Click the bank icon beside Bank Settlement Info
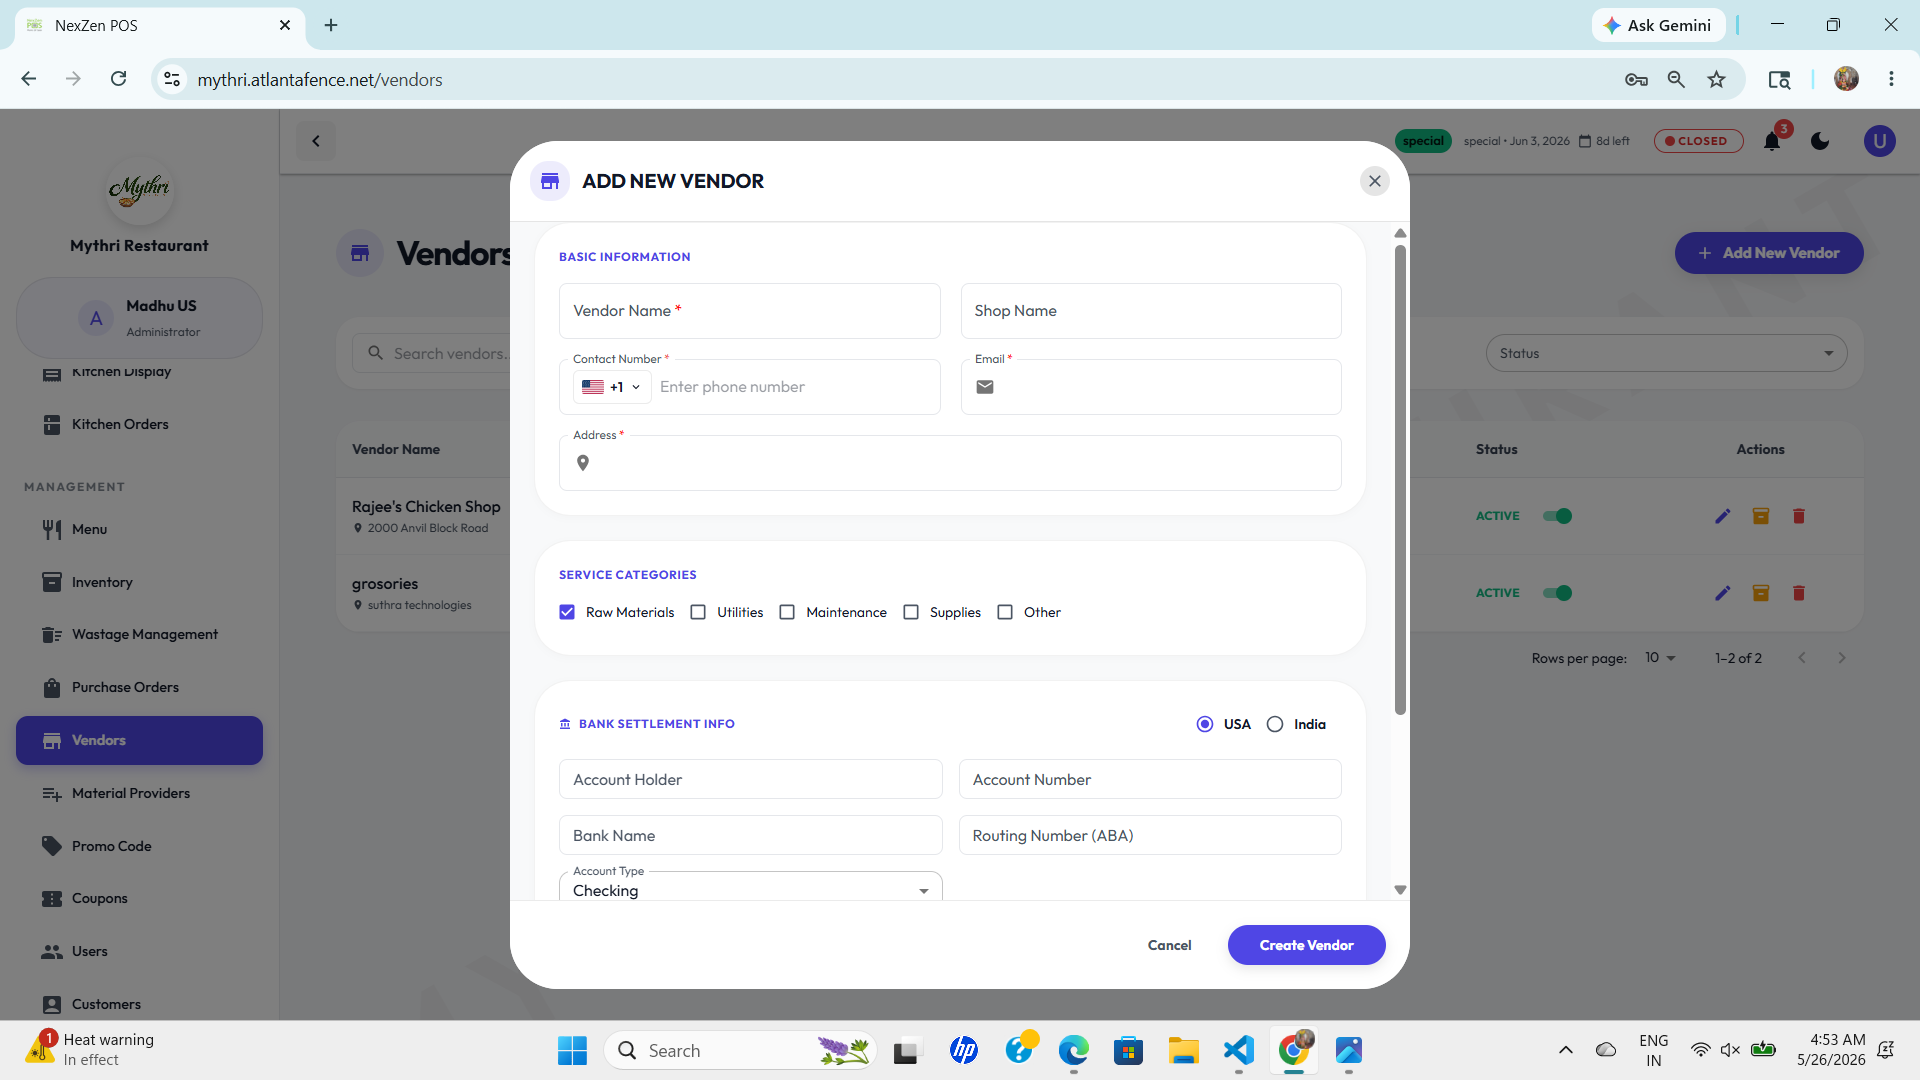This screenshot has height=1080, width=1920. click(565, 724)
